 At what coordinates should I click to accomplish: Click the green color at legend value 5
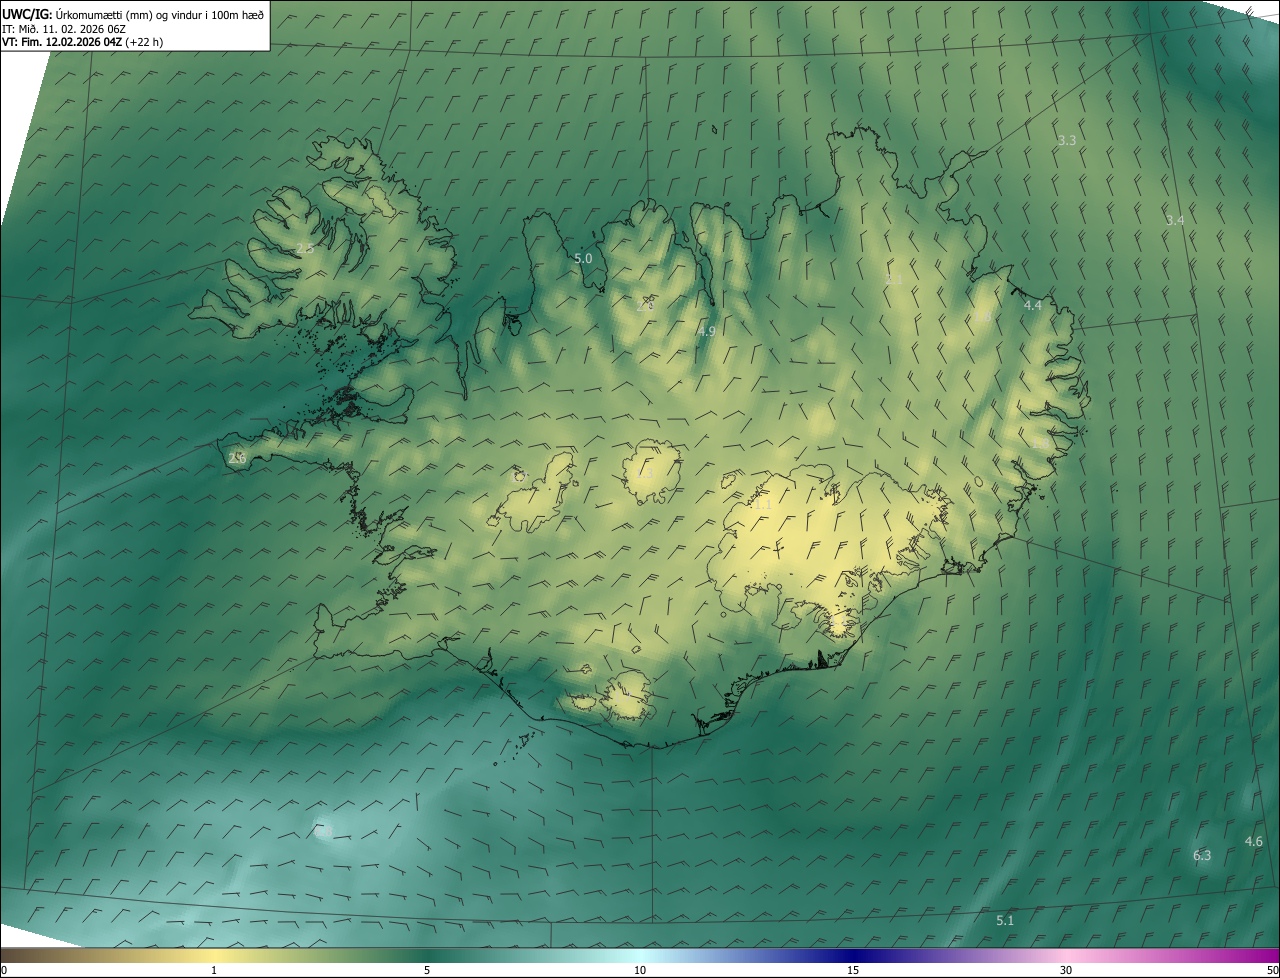tap(427, 955)
